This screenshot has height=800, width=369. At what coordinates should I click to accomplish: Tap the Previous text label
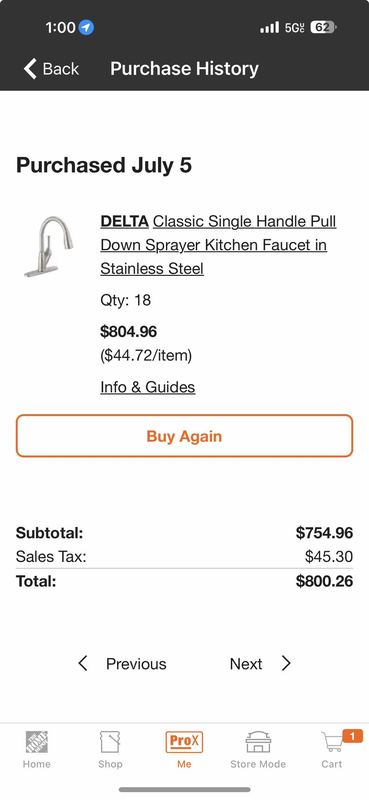(x=136, y=664)
